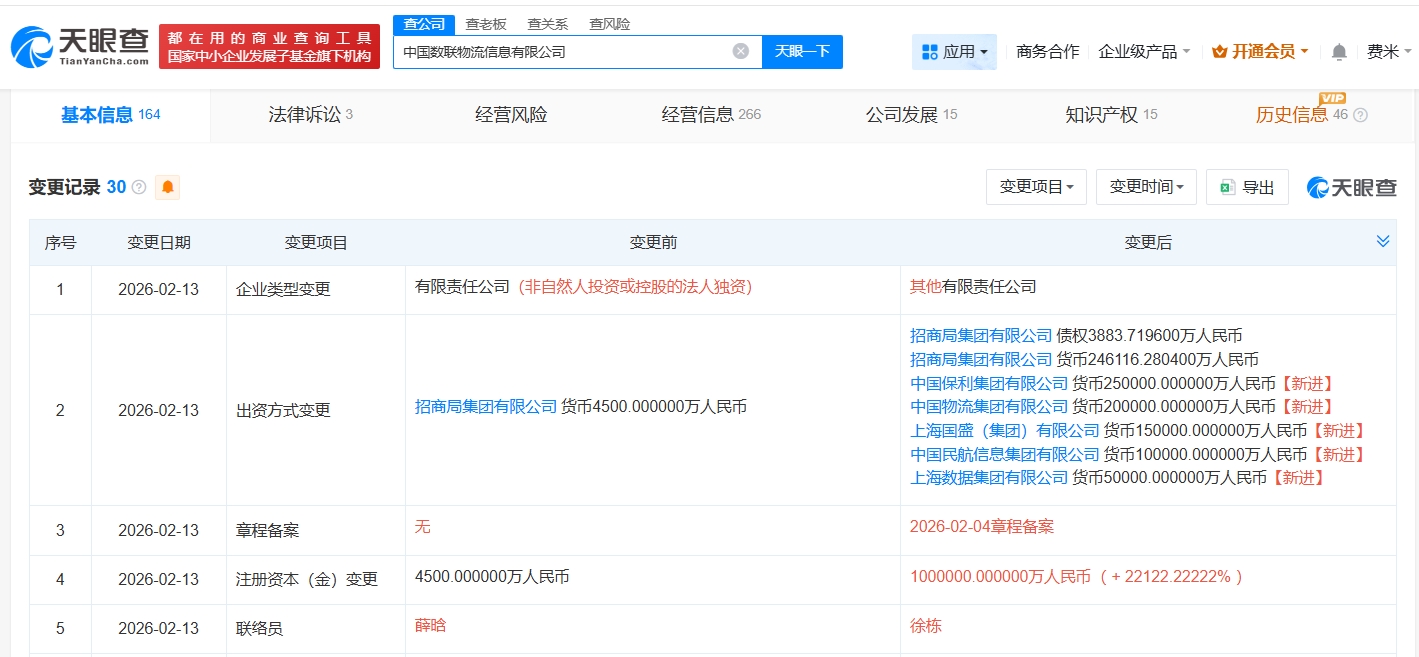The height and width of the screenshot is (657, 1419).
Task: Clear the search box with X icon
Action: [740, 51]
